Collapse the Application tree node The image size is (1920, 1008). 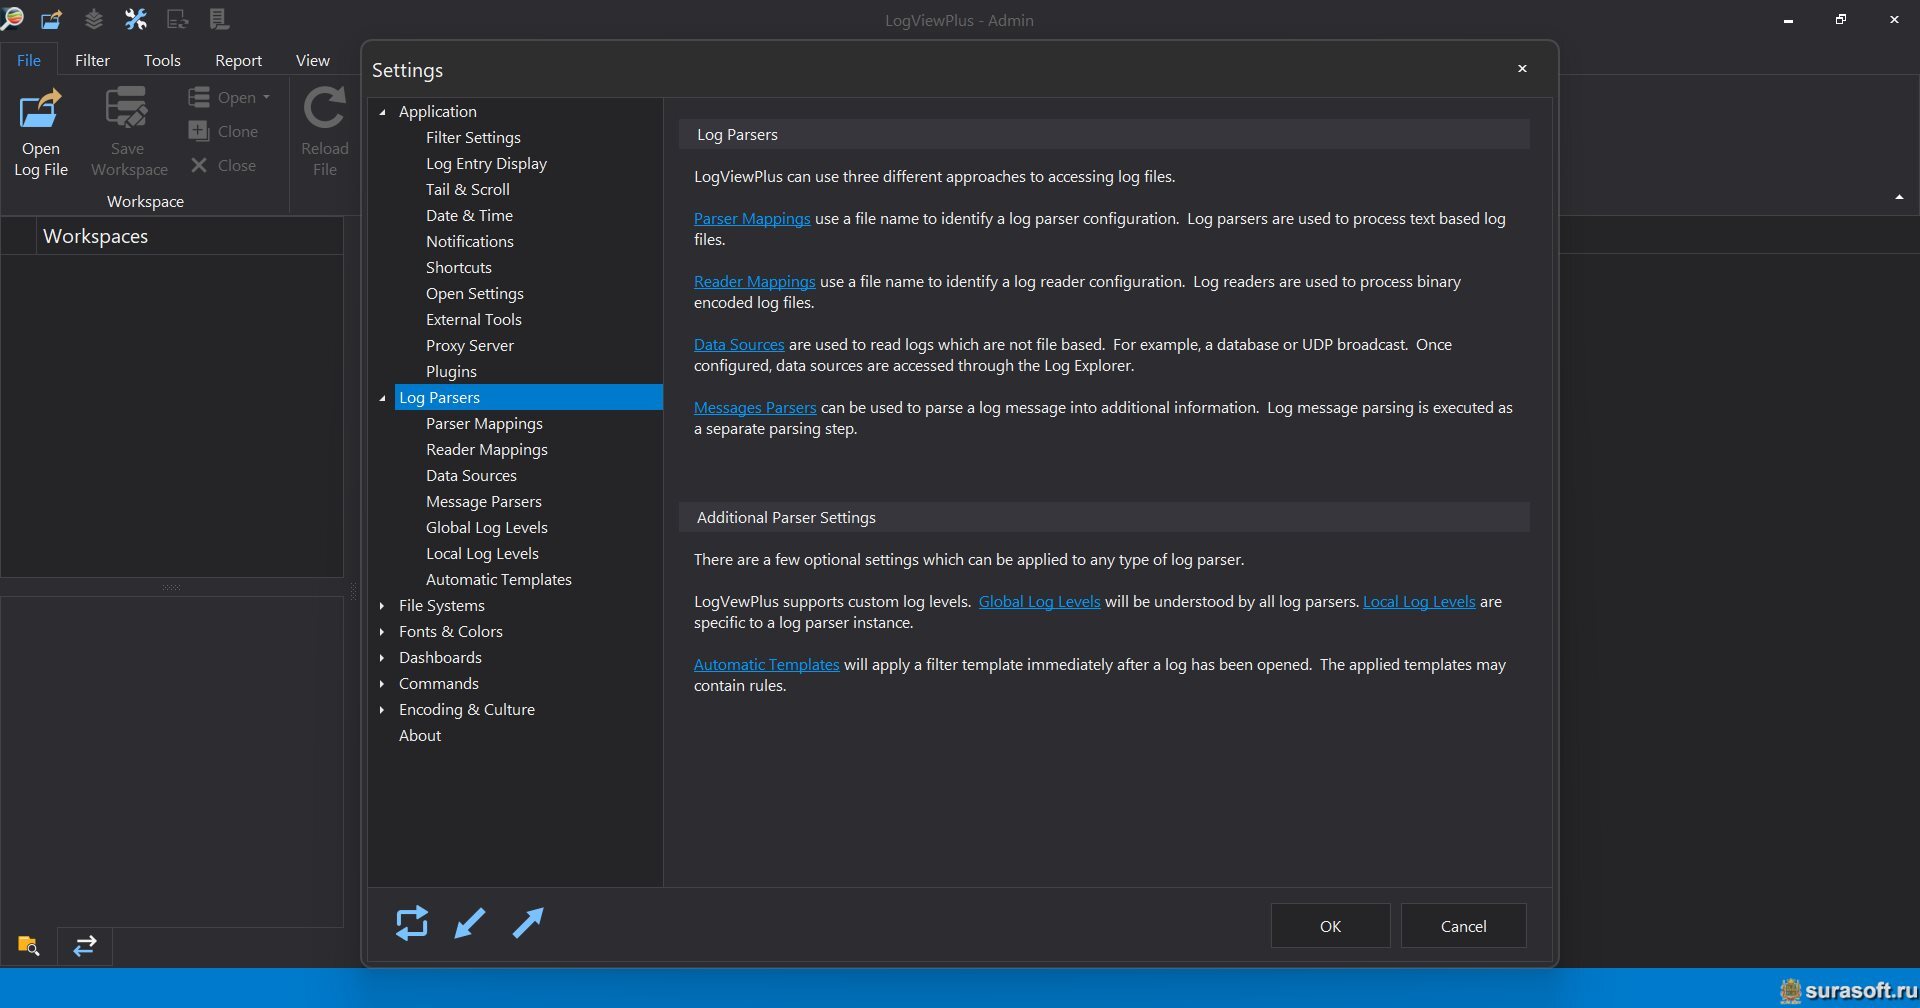tap(382, 112)
